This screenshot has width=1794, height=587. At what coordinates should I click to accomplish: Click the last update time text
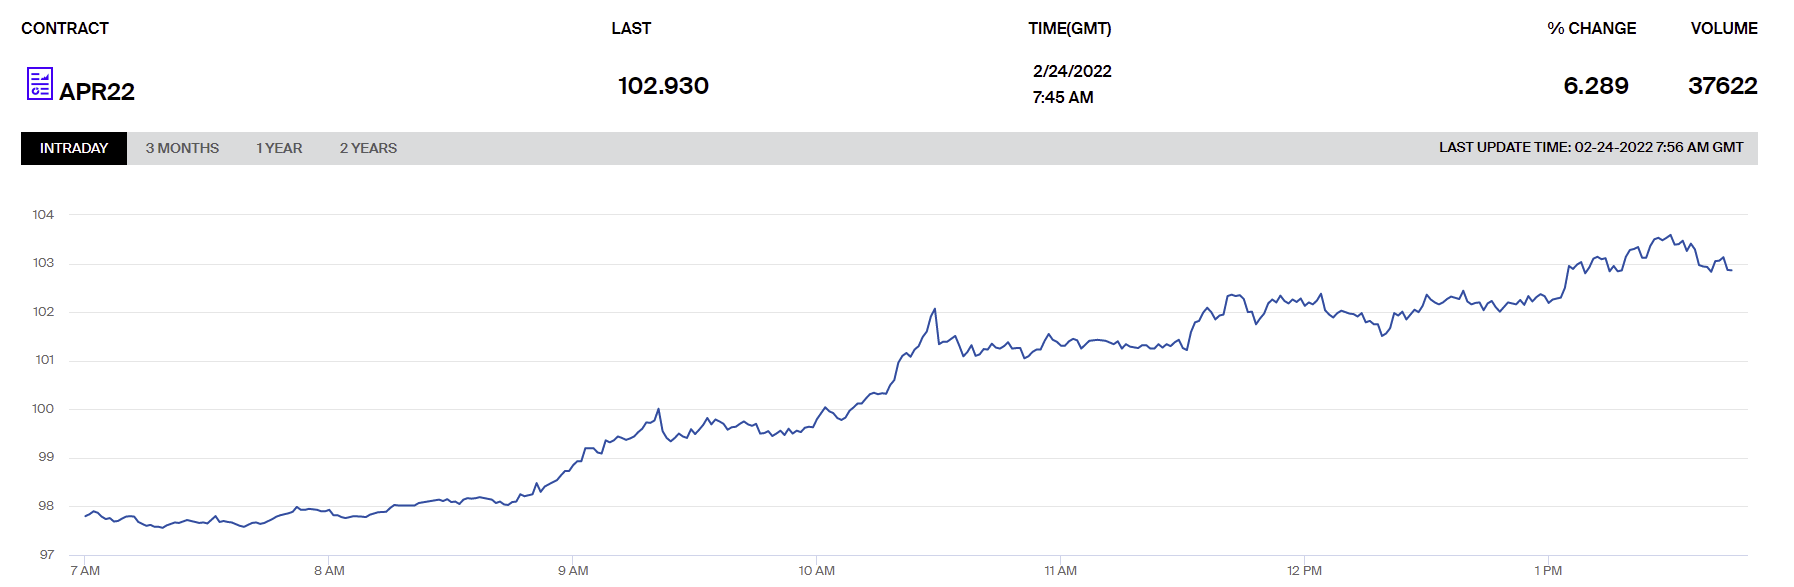tap(1591, 147)
